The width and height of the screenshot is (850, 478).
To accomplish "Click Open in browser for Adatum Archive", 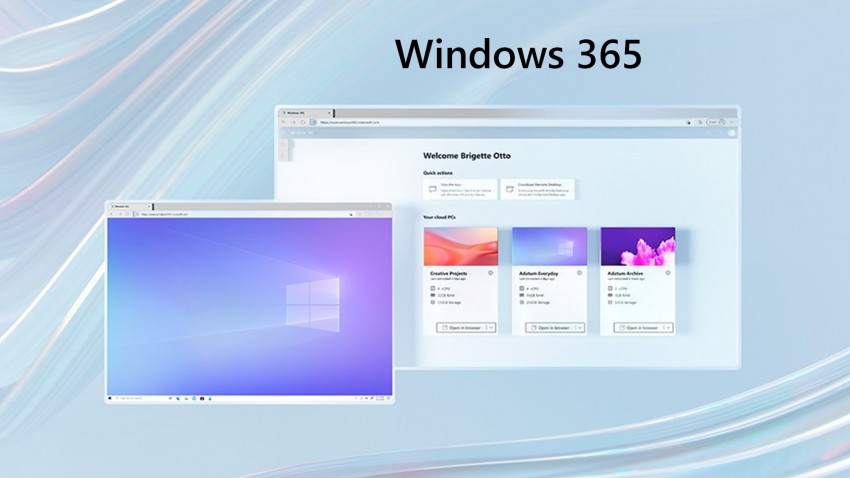I will pyautogui.click(x=638, y=328).
